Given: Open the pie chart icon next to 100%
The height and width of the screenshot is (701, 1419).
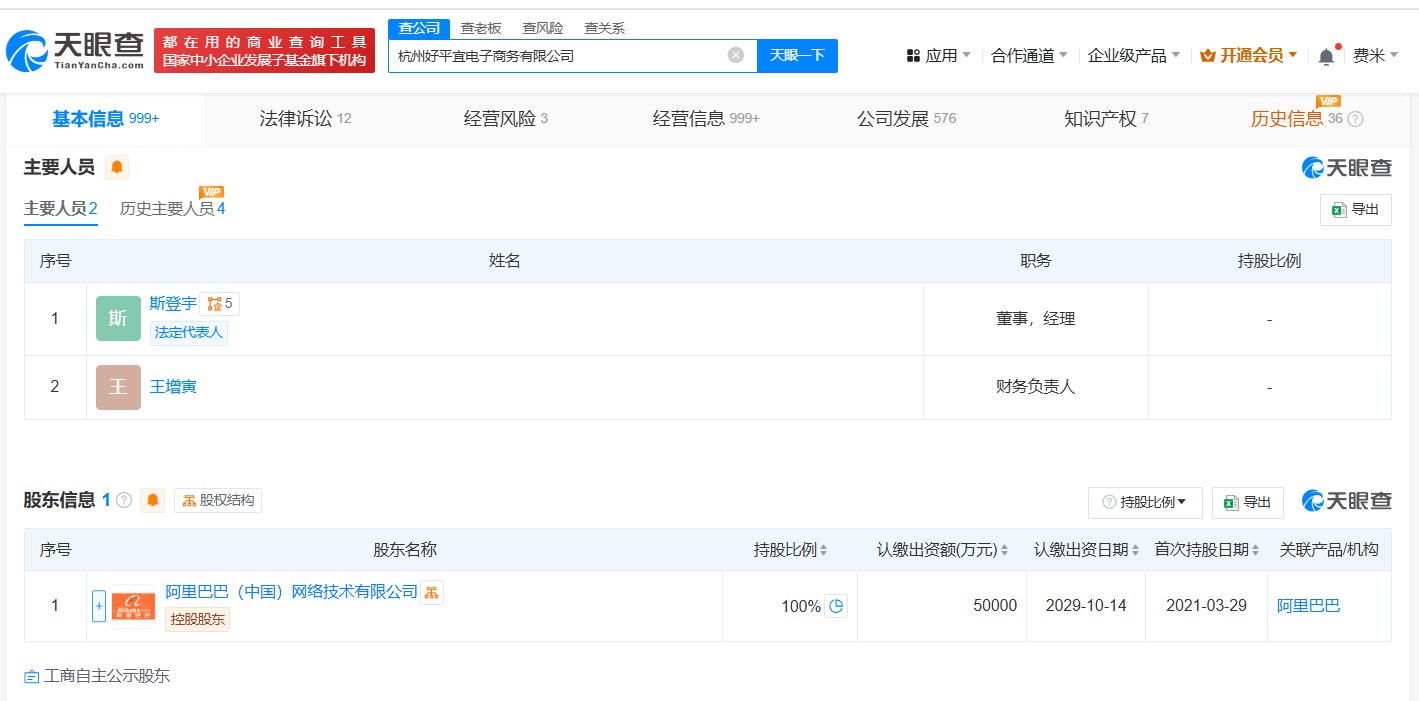Looking at the screenshot, I should 836,606.
